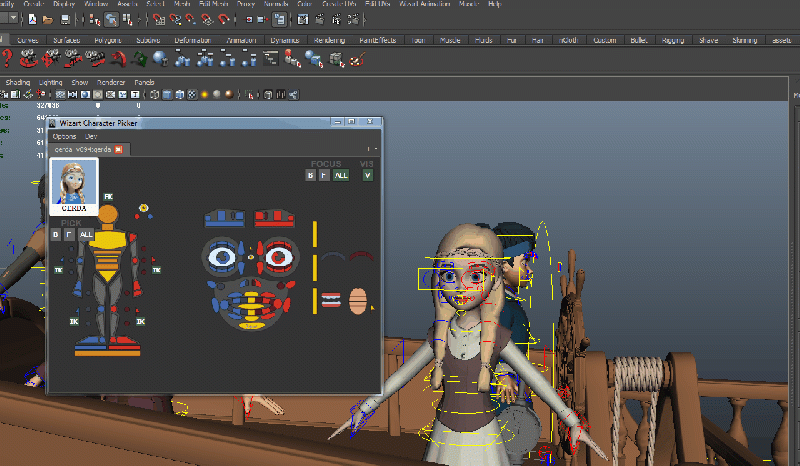Screen dimensions: 800x466
Task: Toggle the VIS 'V' visibility button
Action: [367, 175]
